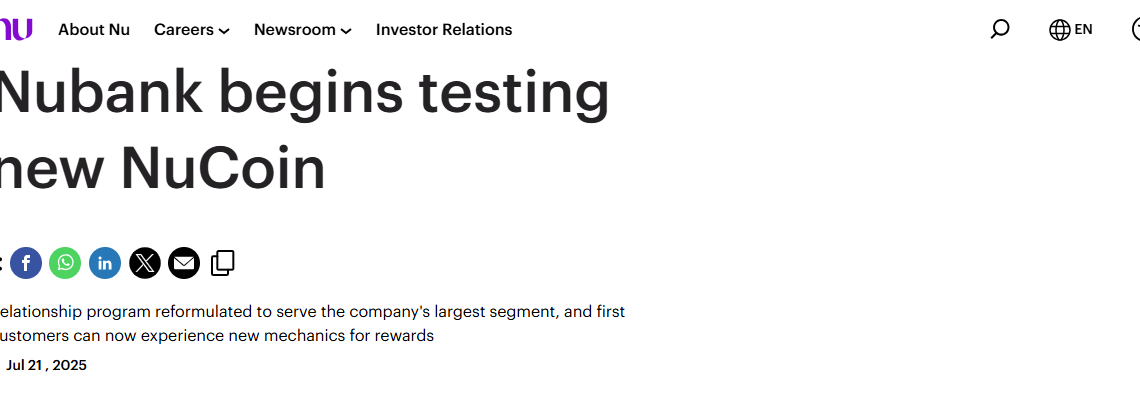Click the globe language icon

click(1059, 30)
